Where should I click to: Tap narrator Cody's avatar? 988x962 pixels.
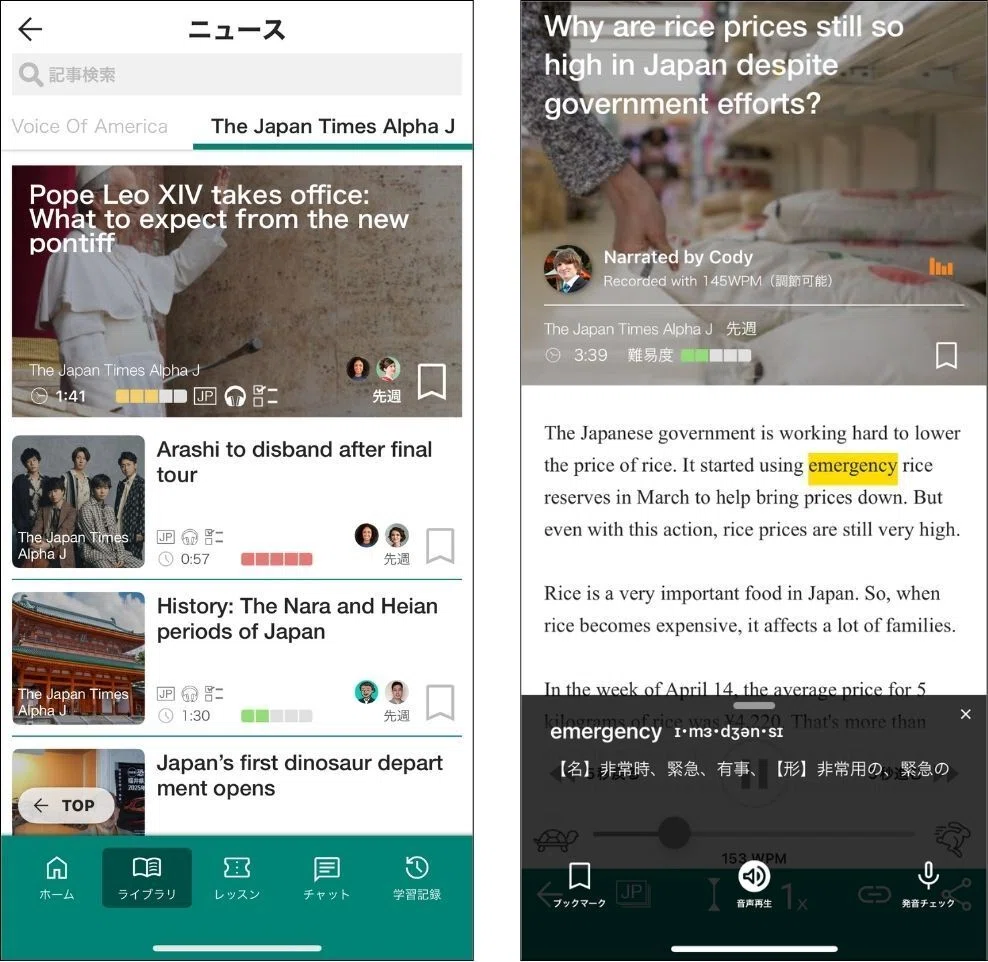pyautogui.click(x=568, y=269)
